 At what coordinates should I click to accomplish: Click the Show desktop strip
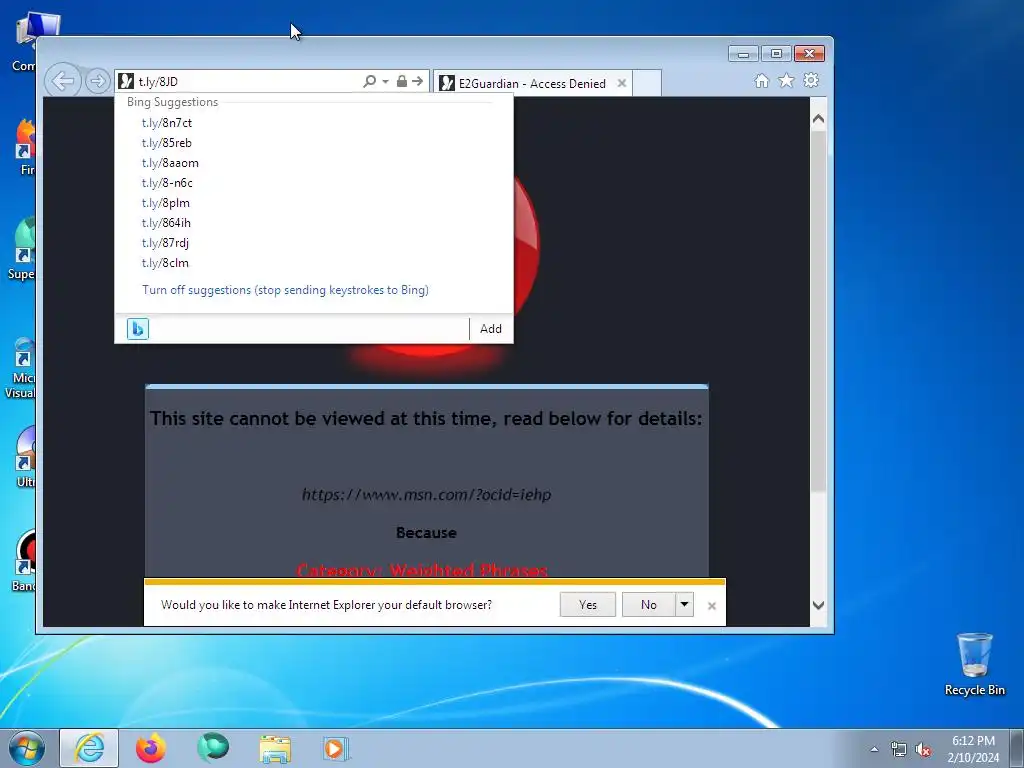(x=1017, y=748)
